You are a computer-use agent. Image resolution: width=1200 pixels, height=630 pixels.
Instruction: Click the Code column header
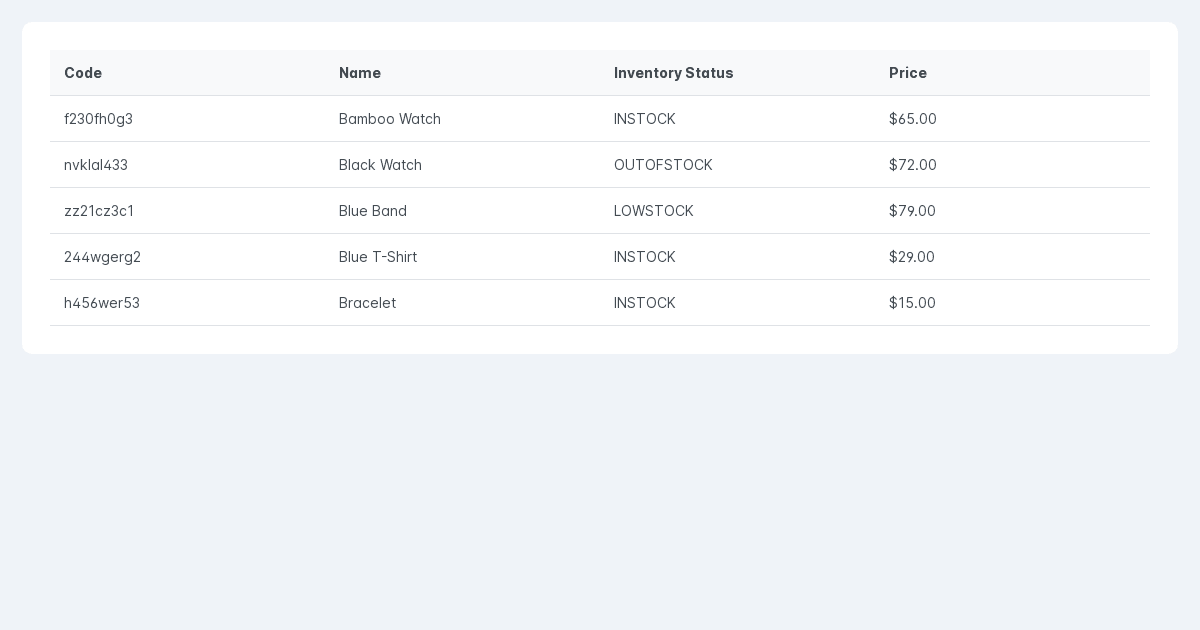coord(187,73)
